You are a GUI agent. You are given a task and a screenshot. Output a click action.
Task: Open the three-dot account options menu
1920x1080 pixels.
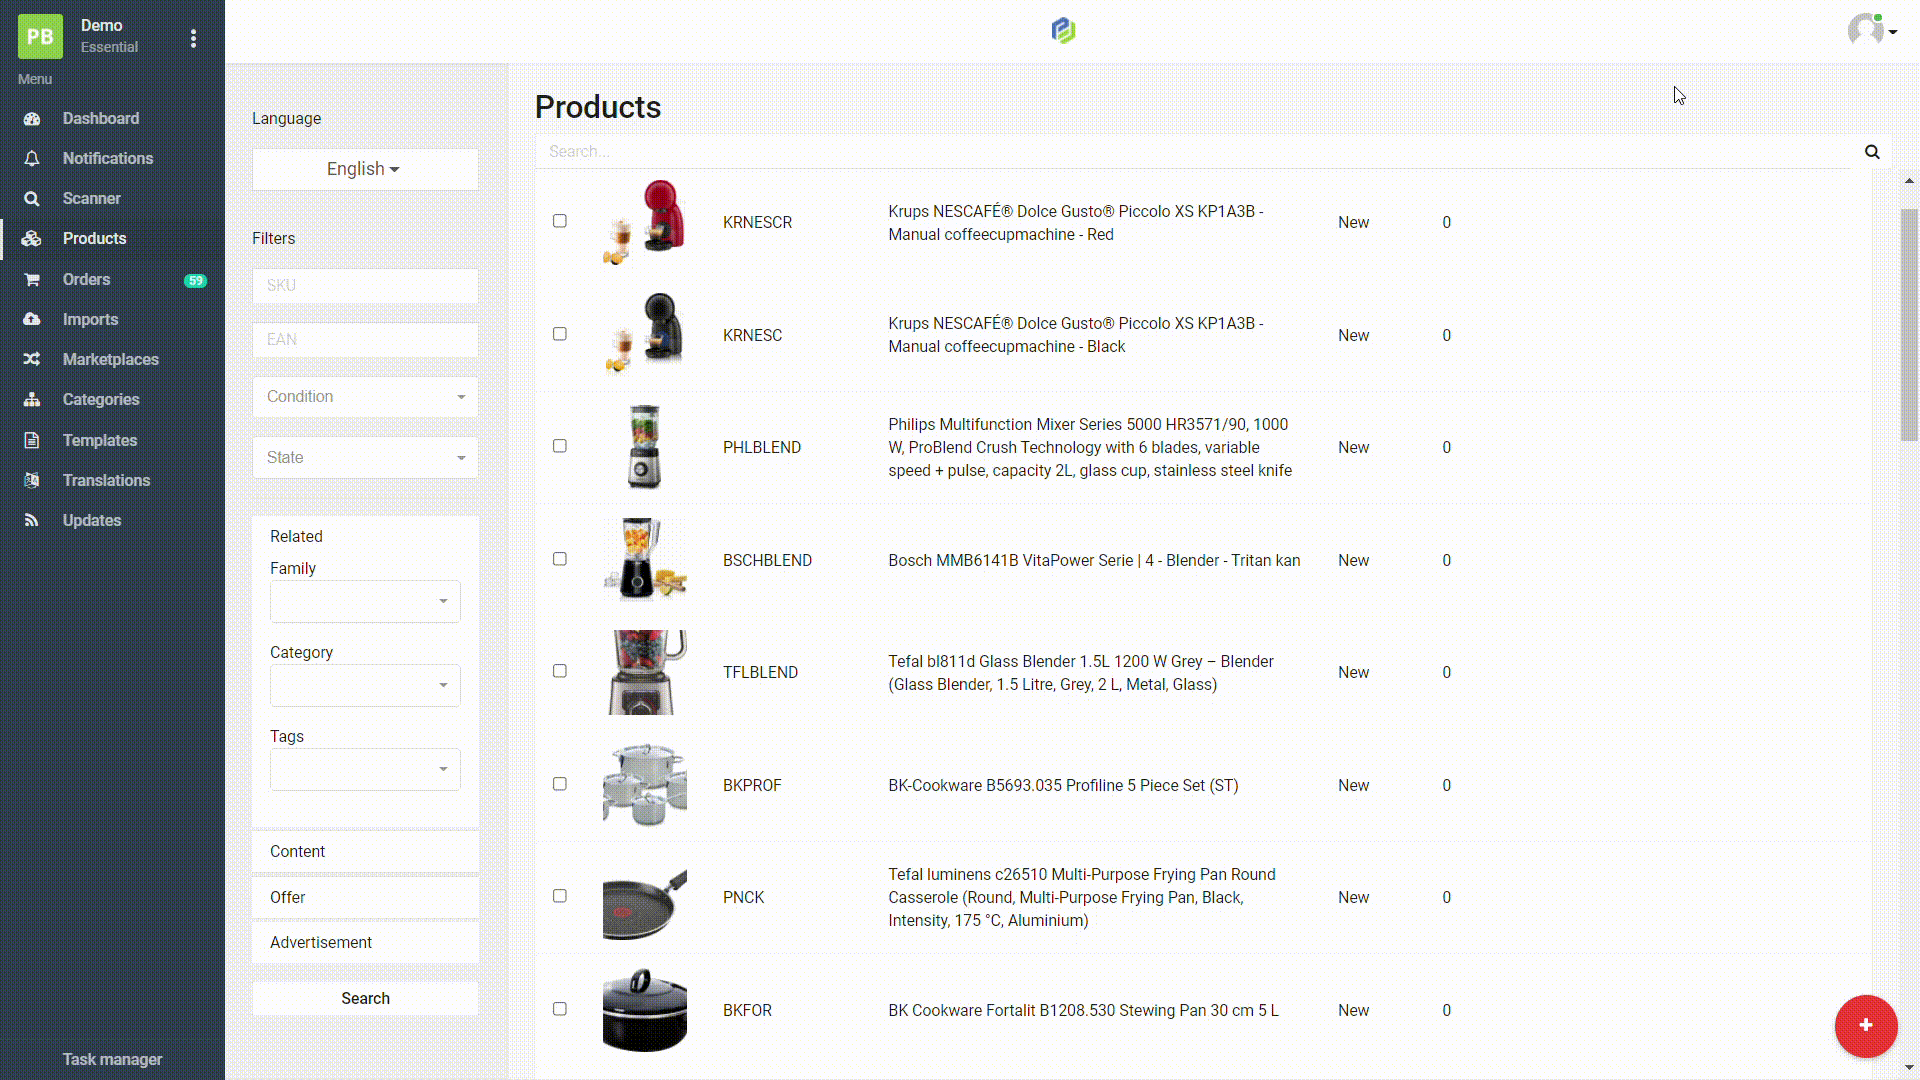(x=193, y=38)
